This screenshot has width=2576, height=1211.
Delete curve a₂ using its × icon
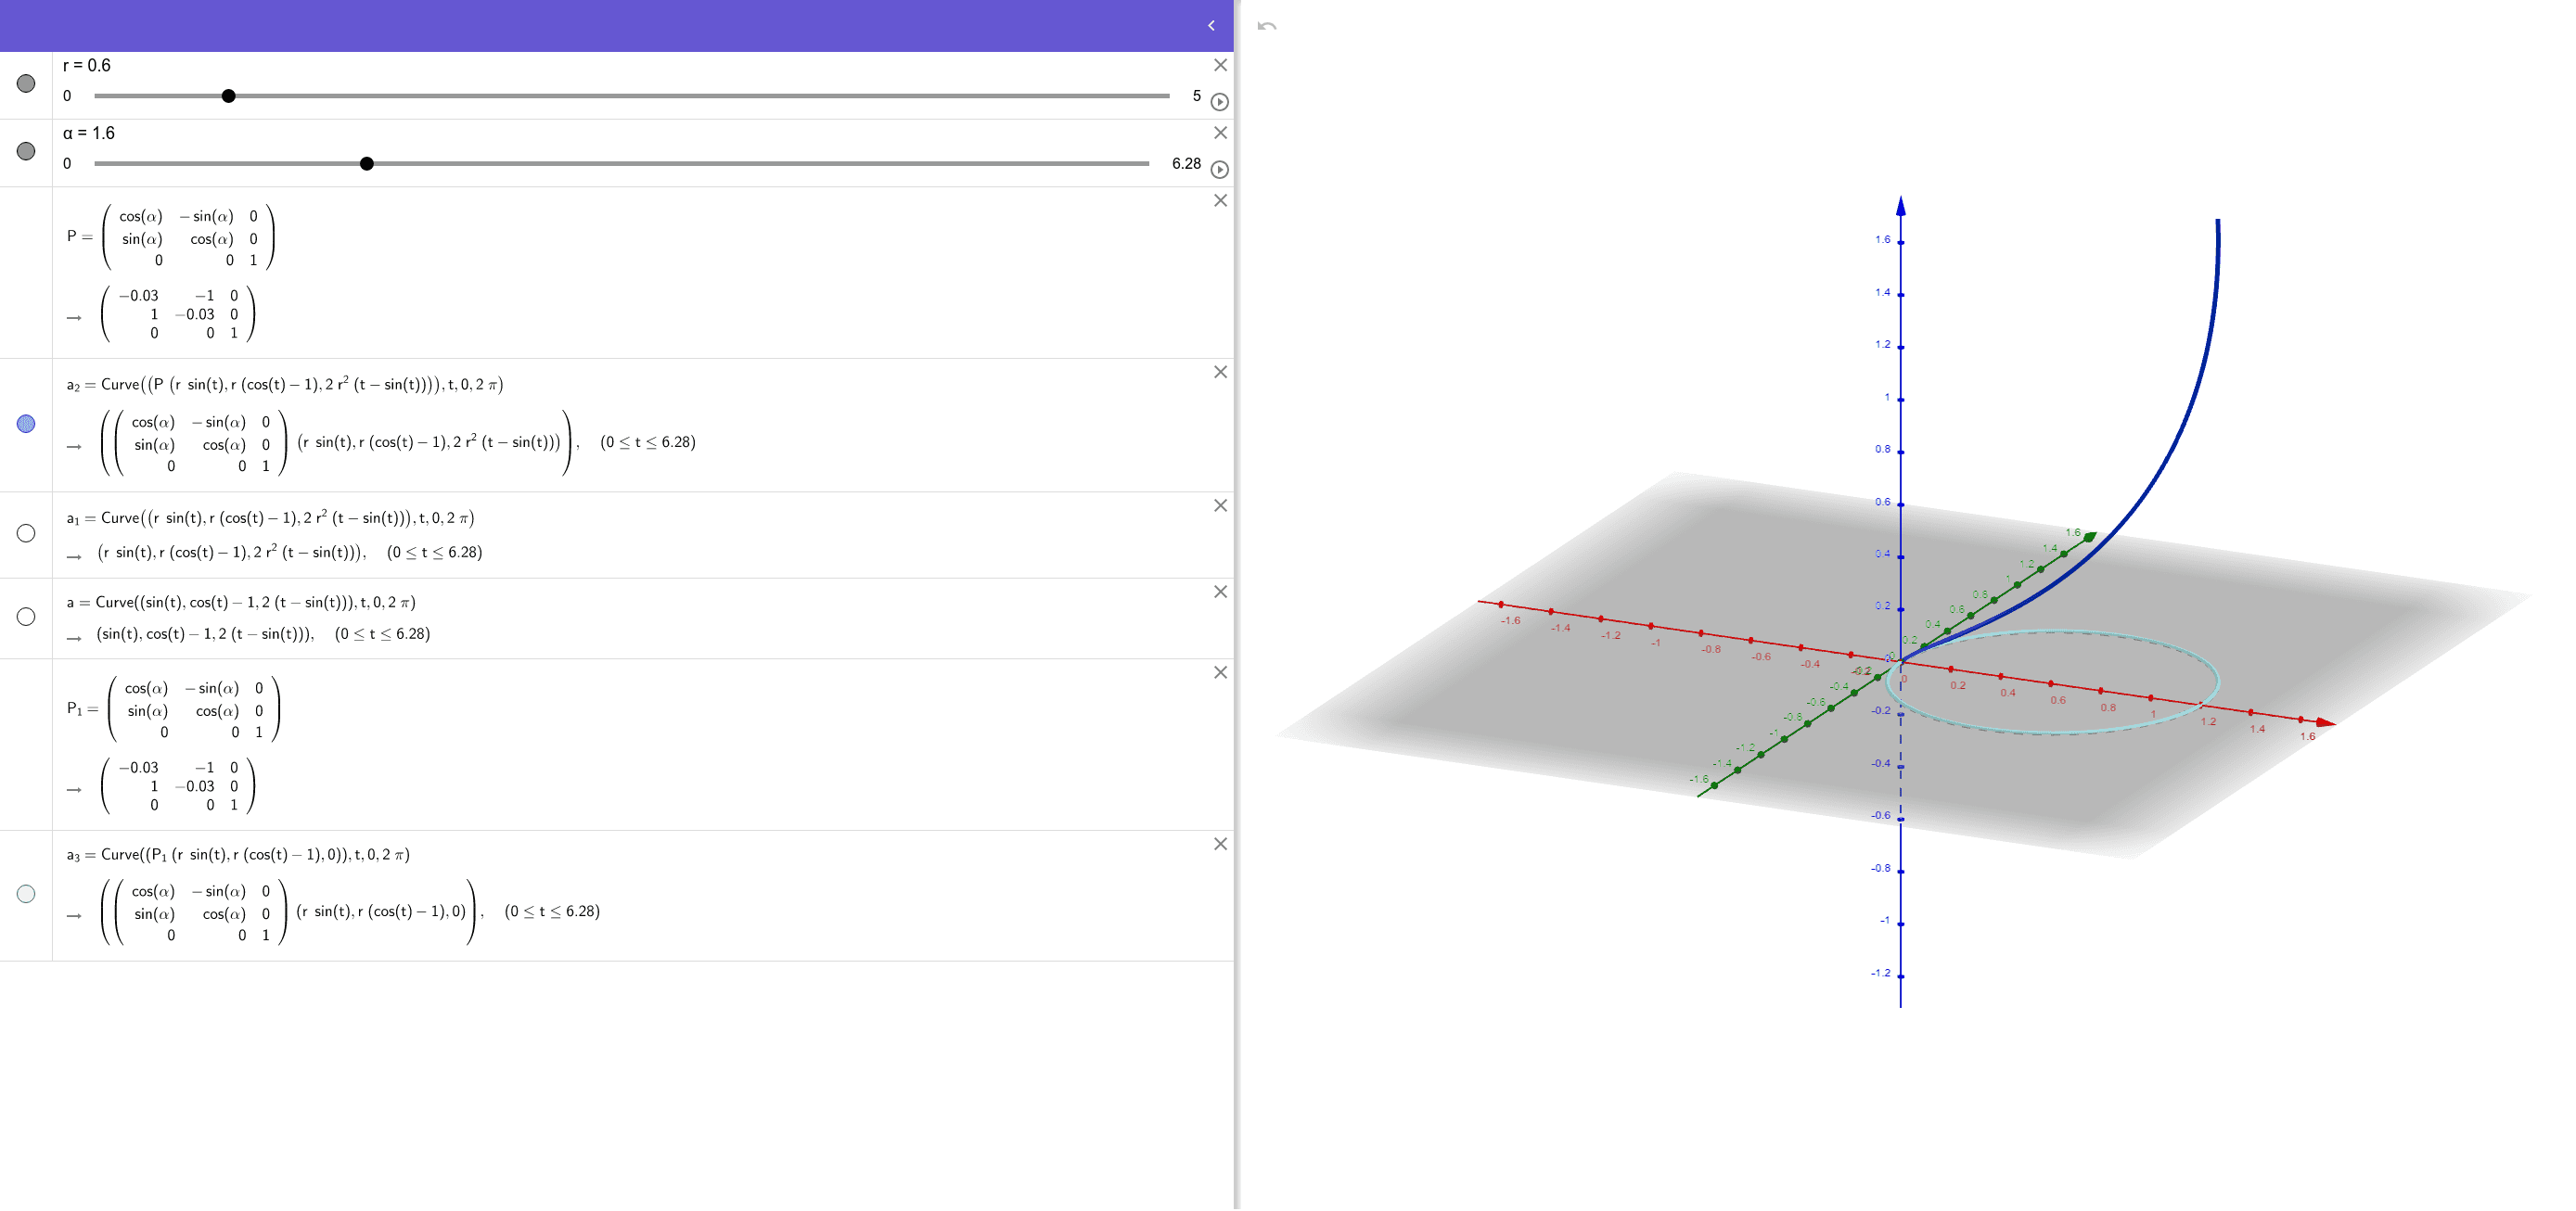(x=1219, y=372)
